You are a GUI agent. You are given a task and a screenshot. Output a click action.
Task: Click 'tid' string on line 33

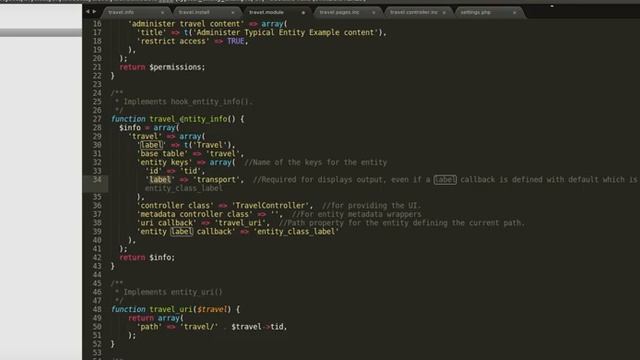(x=190, y=171)
